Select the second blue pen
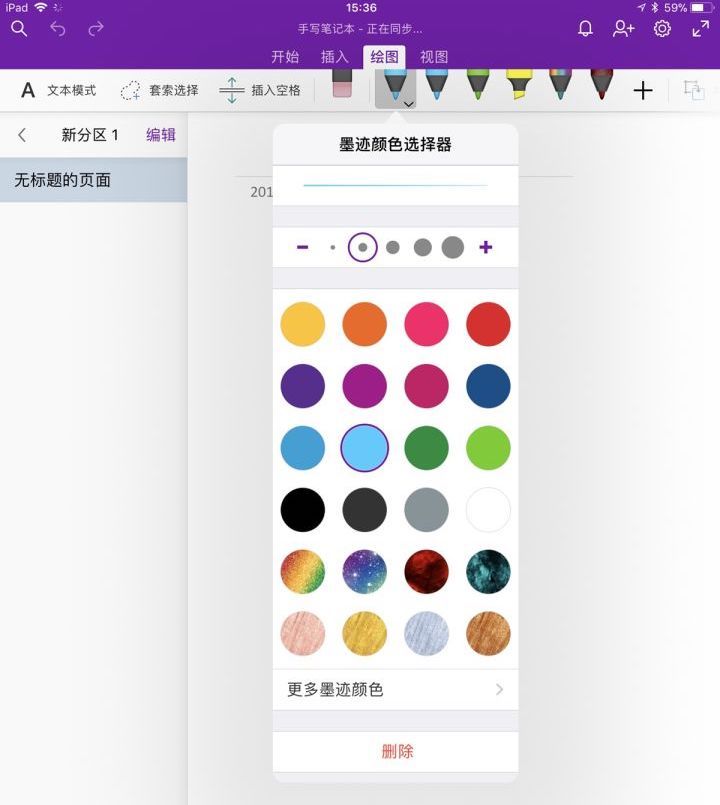This screenshot has width=720, height=805. pyautogui.click(x=437, y=84)
